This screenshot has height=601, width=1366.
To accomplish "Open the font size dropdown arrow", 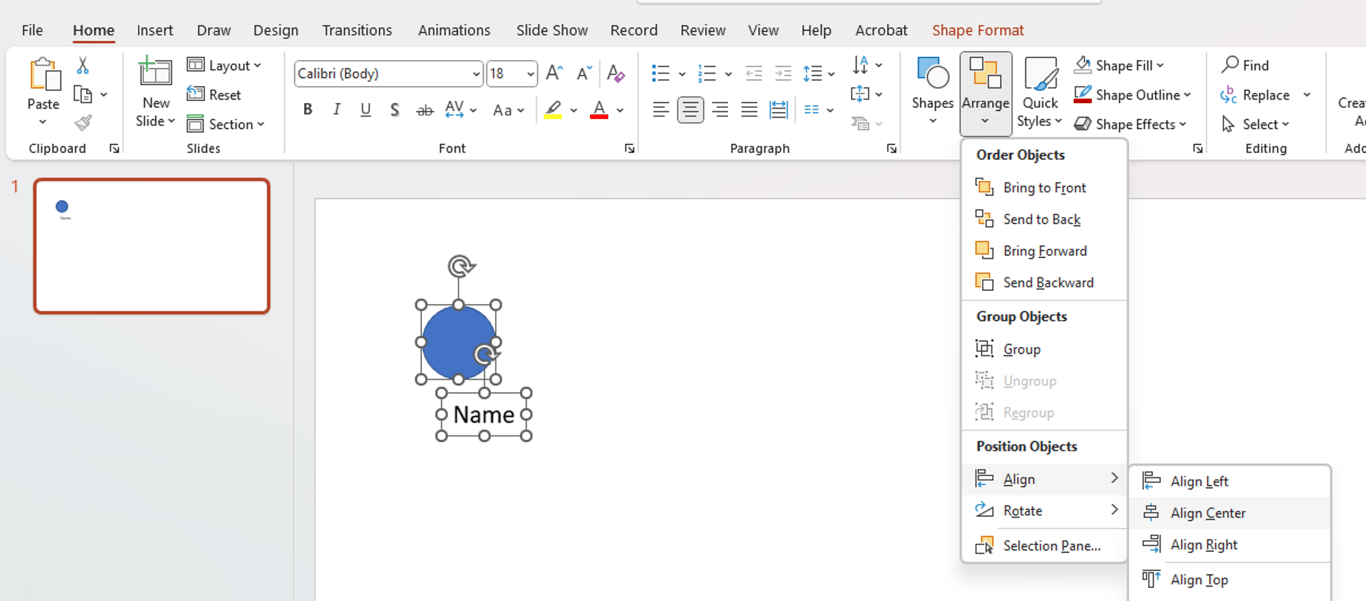I will pos(530,74).
